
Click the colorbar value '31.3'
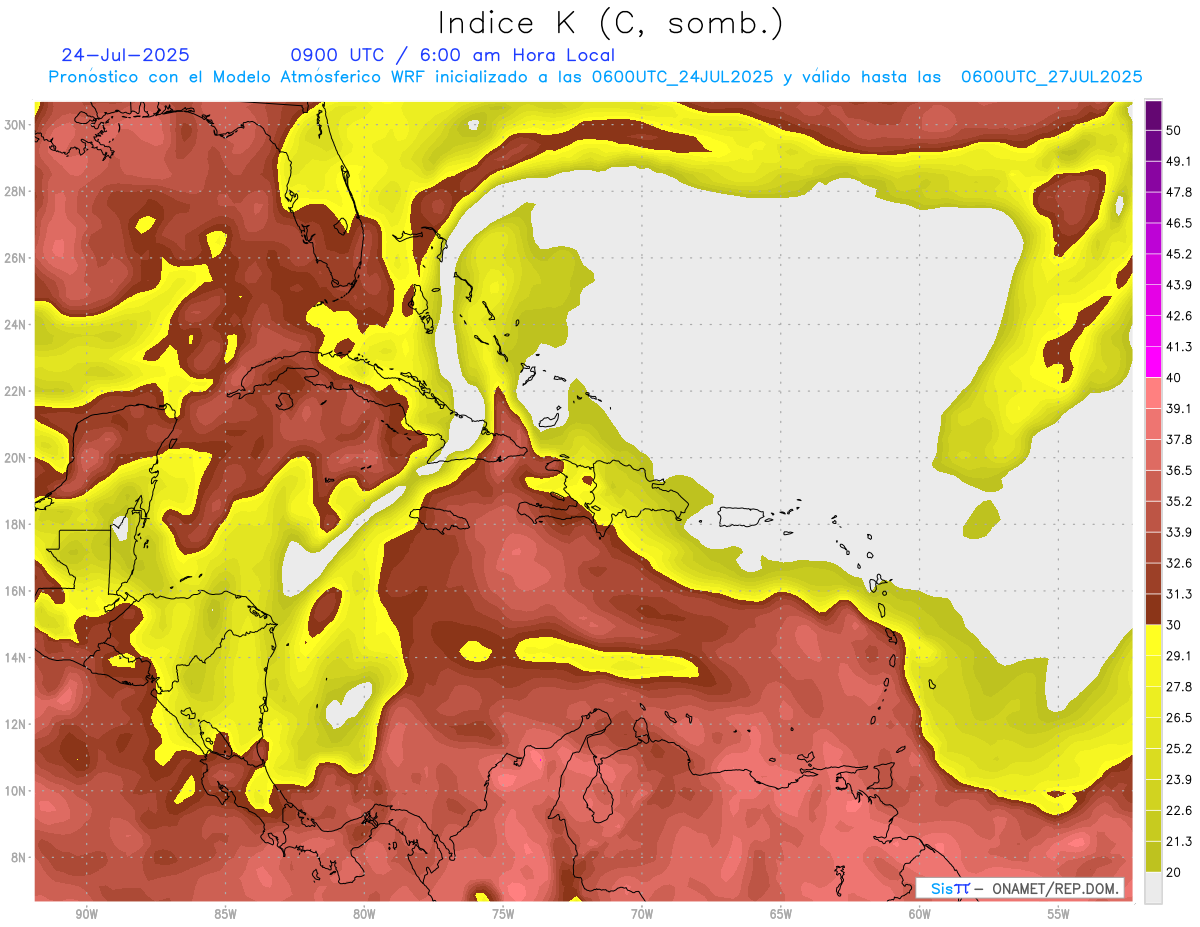[x=1179, y=594]
